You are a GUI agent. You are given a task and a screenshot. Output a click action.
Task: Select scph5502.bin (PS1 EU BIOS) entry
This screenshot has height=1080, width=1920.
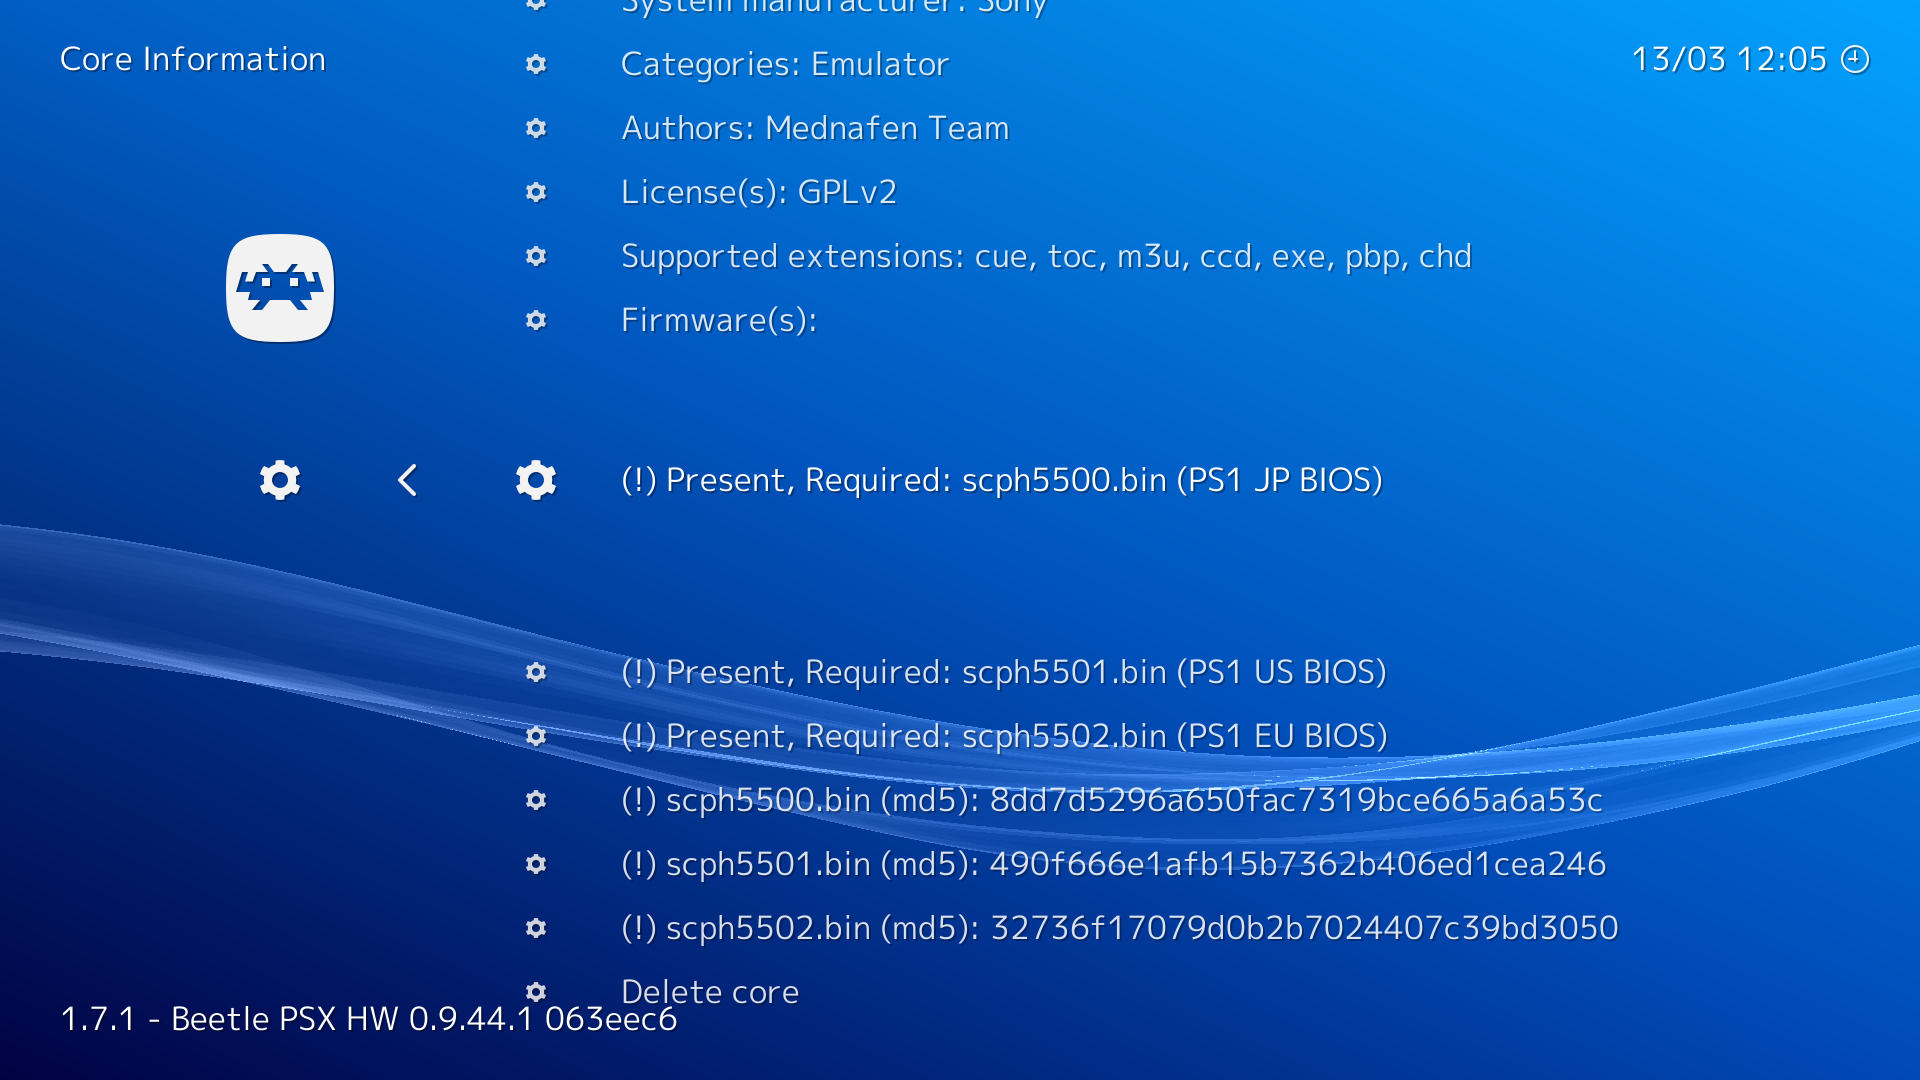coord(1005,736)
